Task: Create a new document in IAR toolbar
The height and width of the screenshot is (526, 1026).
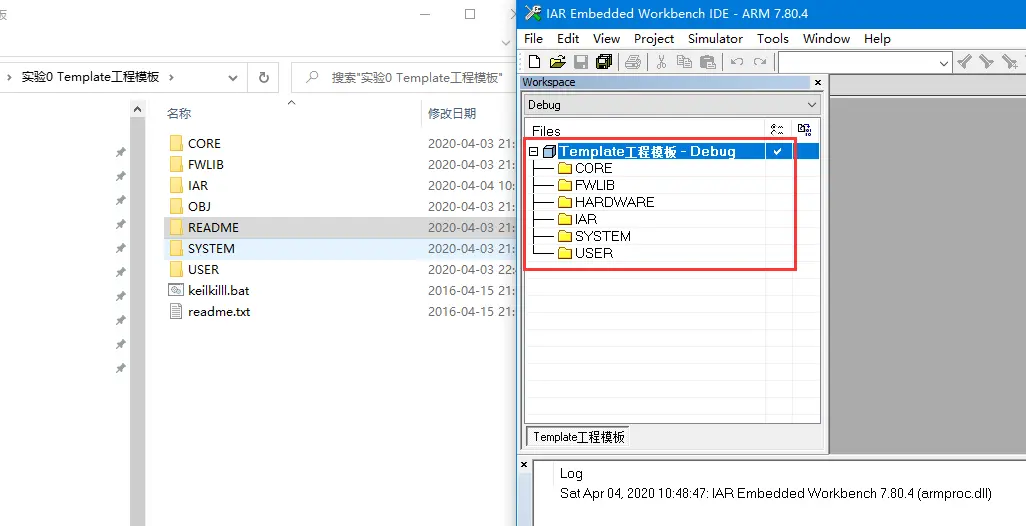Action: pyautogui.click(x=535, y=62)
